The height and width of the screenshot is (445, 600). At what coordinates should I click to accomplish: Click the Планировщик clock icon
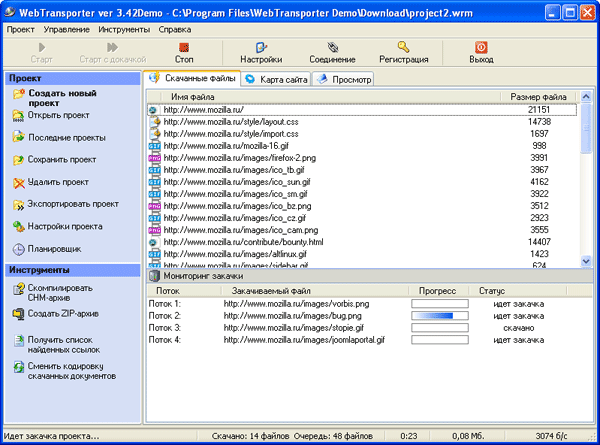[19, 249]
